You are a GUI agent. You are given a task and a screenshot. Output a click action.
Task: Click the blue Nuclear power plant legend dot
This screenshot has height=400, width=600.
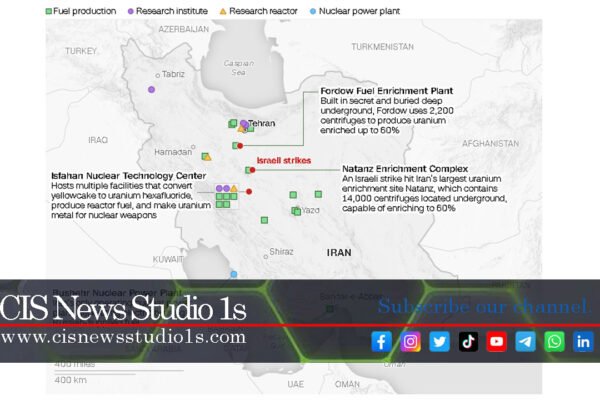[x=313, y=11]
